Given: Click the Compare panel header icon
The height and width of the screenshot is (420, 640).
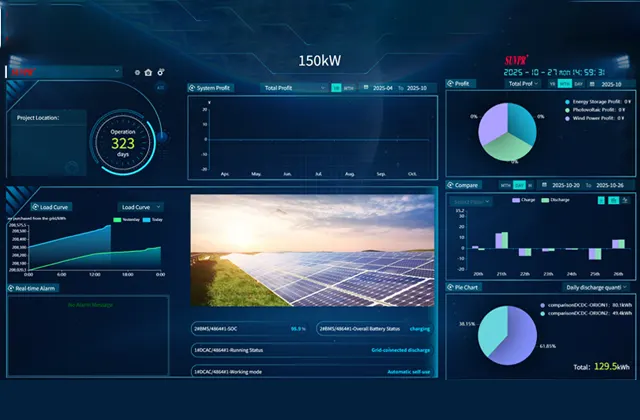Looking at the screenshot, I should point(450,185).
